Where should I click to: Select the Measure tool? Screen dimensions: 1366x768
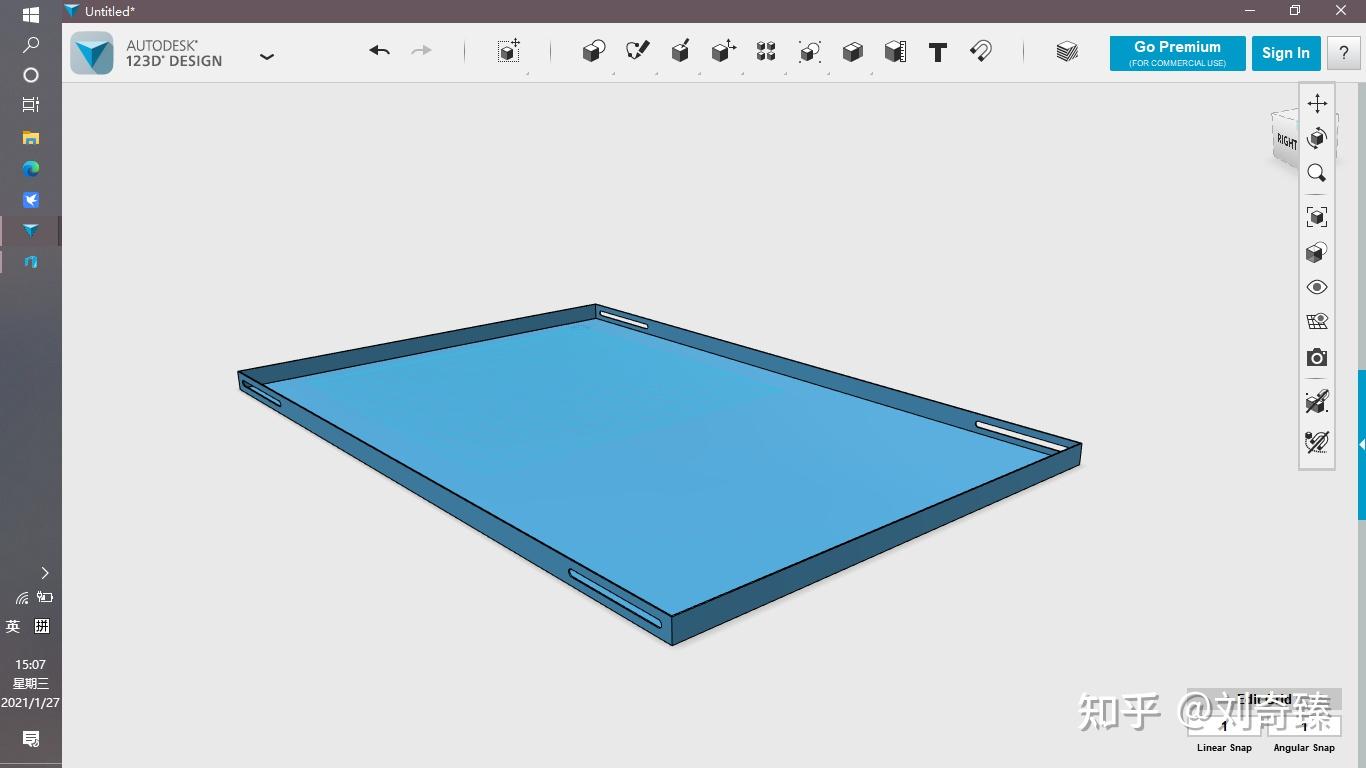point(894,52)
